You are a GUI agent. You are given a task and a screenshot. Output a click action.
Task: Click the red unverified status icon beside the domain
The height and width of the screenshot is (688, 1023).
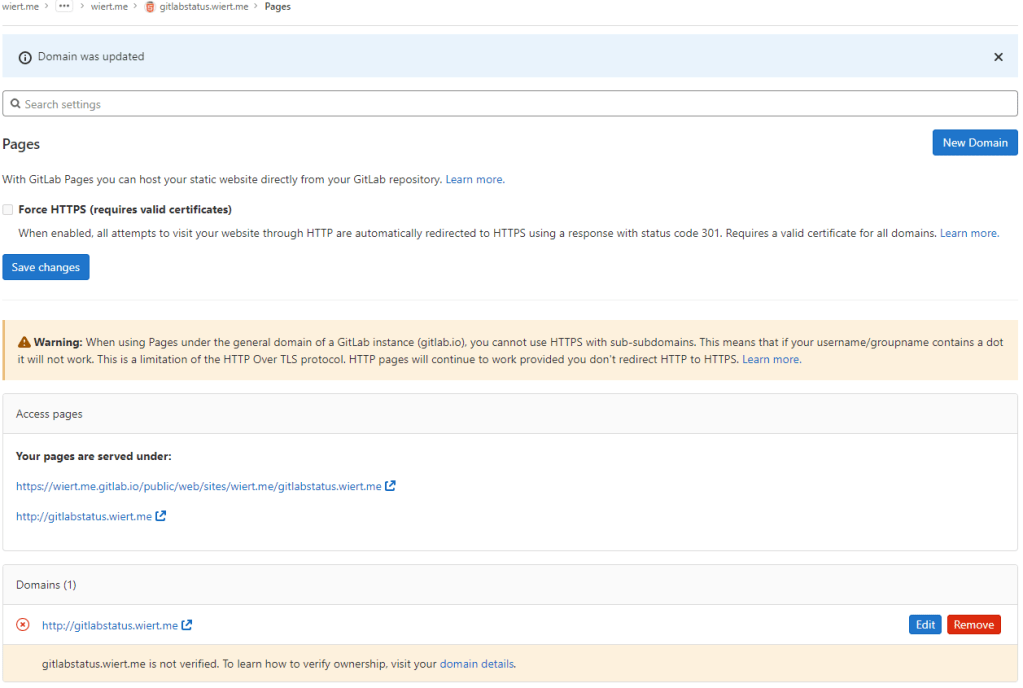pyautogui.click(x=22, y=624)
